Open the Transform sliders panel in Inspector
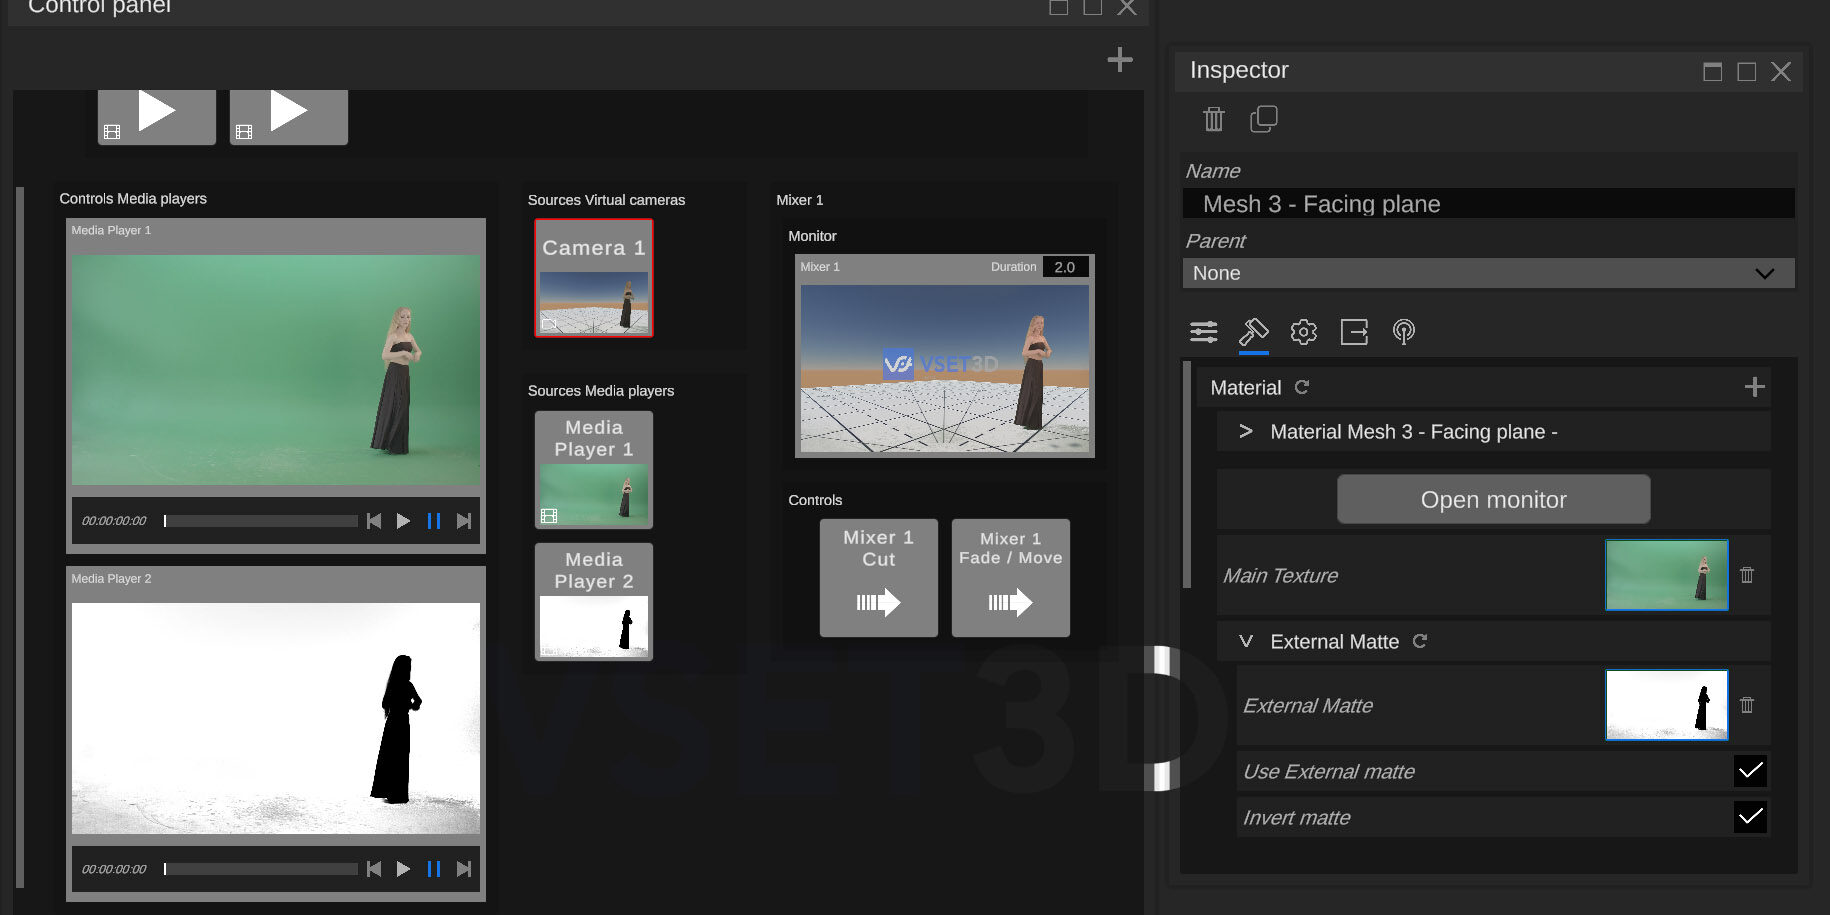Viewport: 1830px width, 915px height. tap(1203, 332)
